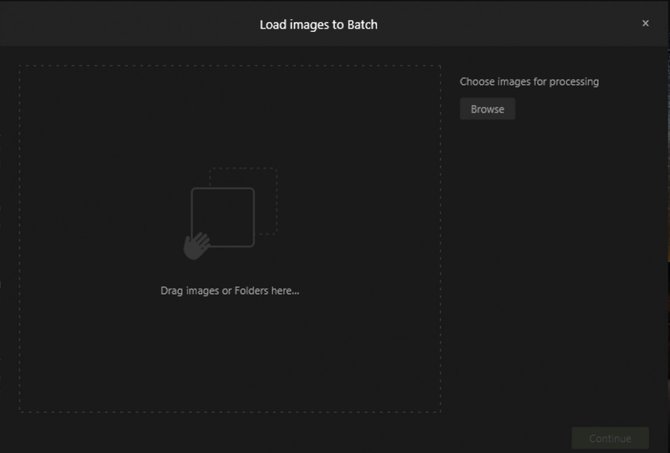Click the word 'Drag' in the drop hint

point(172,291)
